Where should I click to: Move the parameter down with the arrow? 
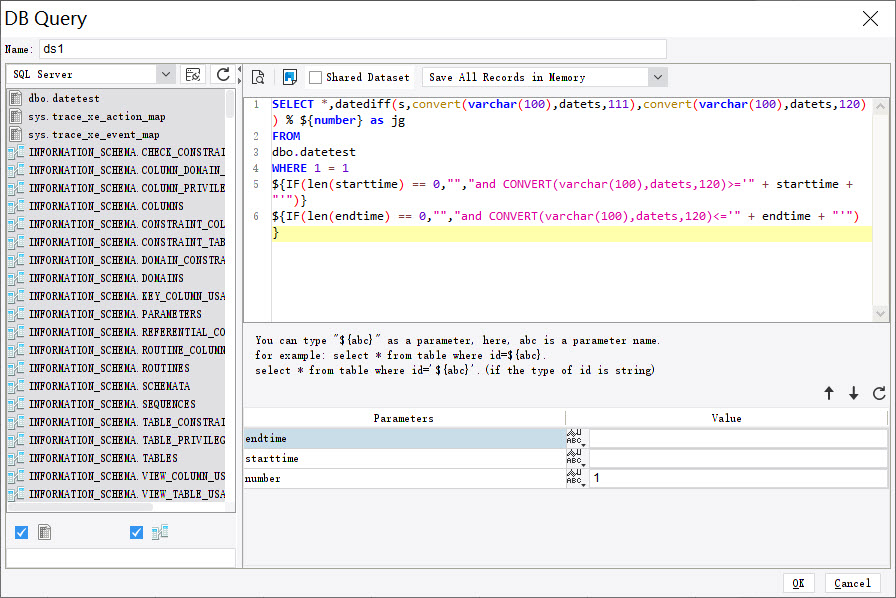853,394
